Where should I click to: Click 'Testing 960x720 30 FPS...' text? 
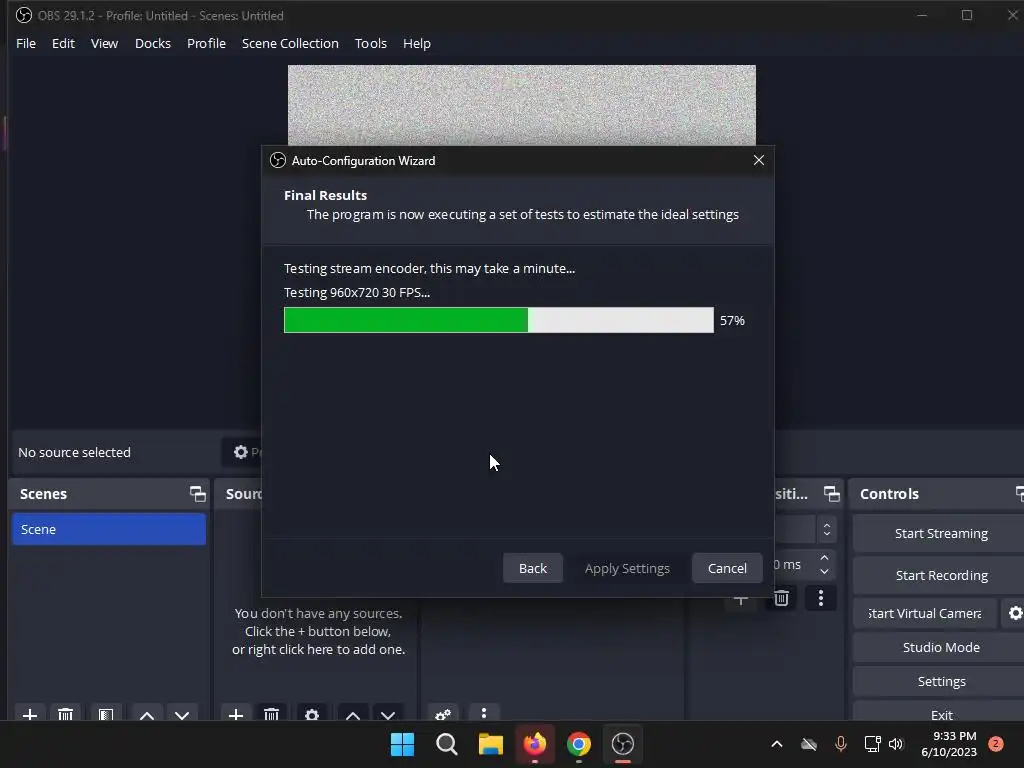[357, 293]
